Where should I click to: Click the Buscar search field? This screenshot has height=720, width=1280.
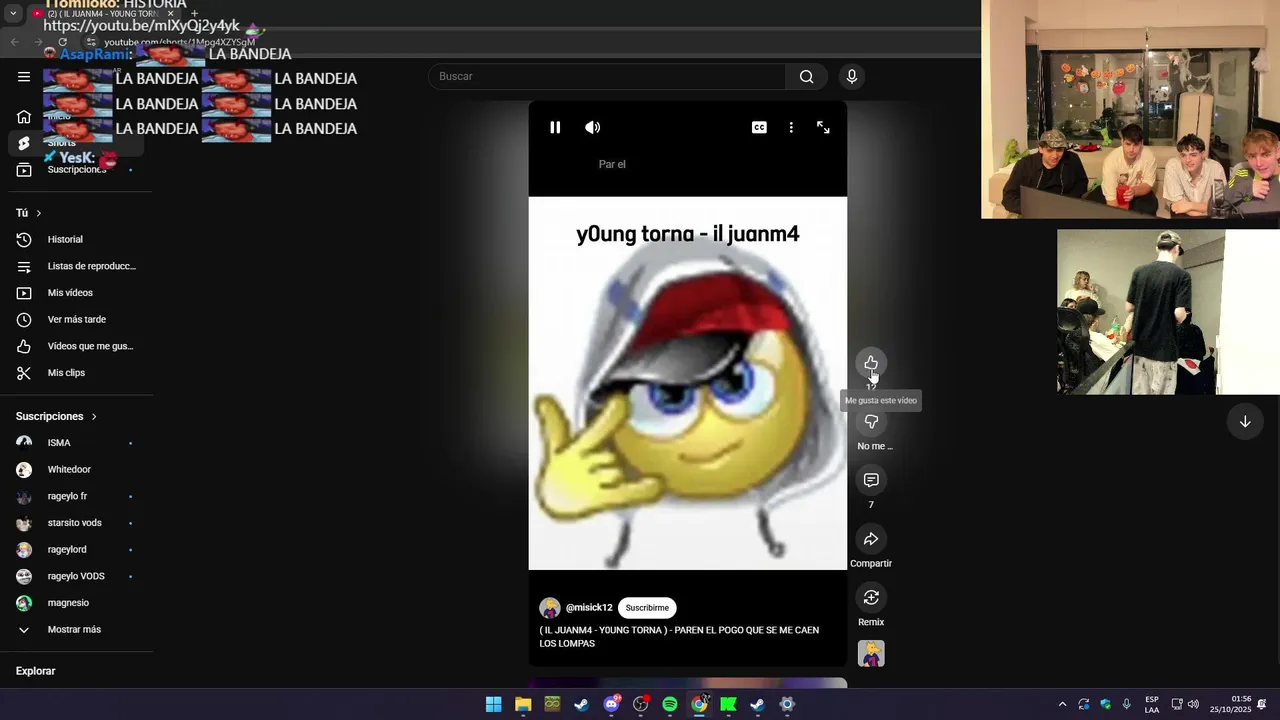607,77
